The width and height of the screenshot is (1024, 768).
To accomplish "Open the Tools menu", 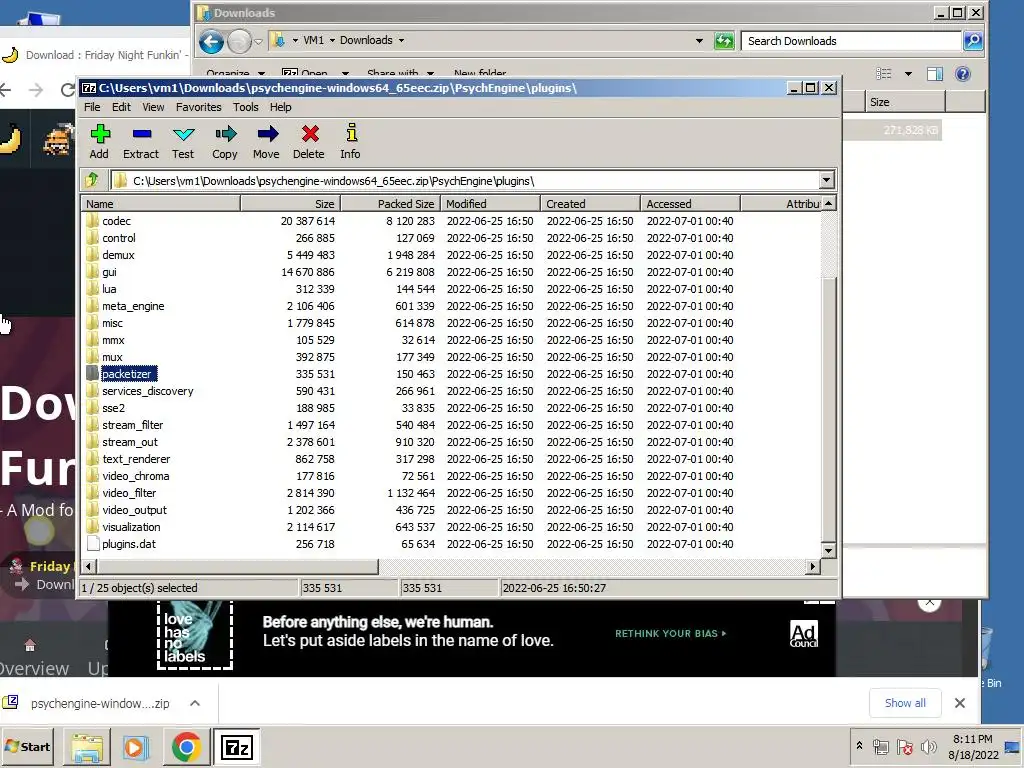I will pyautogui.click(x=246, y=107).
